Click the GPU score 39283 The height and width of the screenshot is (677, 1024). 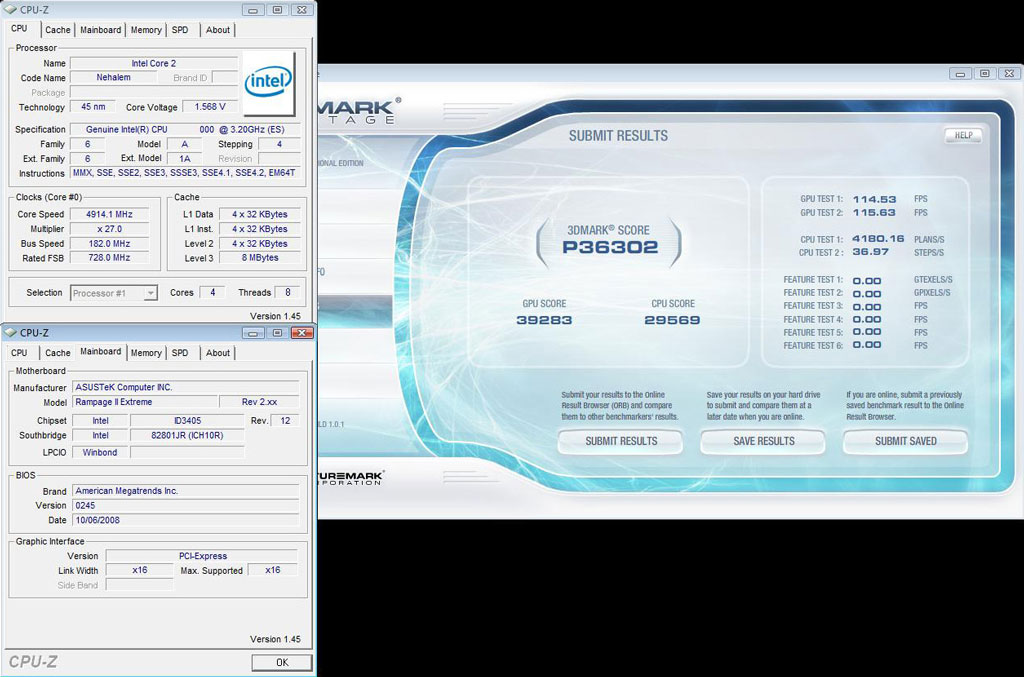pos(544,320)
